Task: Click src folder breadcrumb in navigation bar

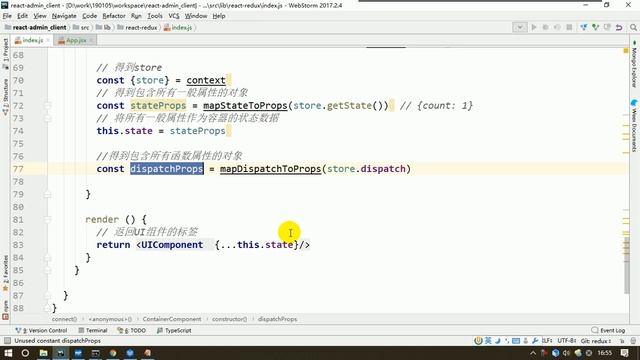Action: [x=81, y=27]
